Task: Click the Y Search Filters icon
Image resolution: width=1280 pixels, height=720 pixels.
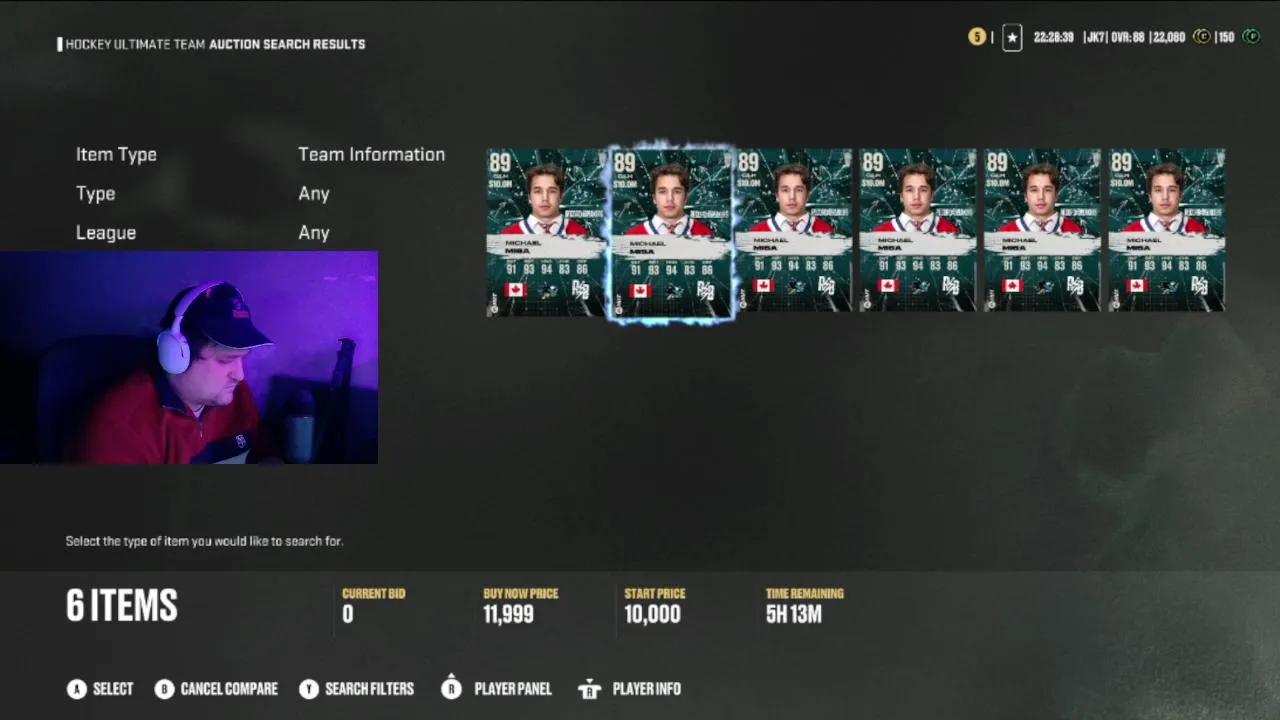Action: [309, 689]
